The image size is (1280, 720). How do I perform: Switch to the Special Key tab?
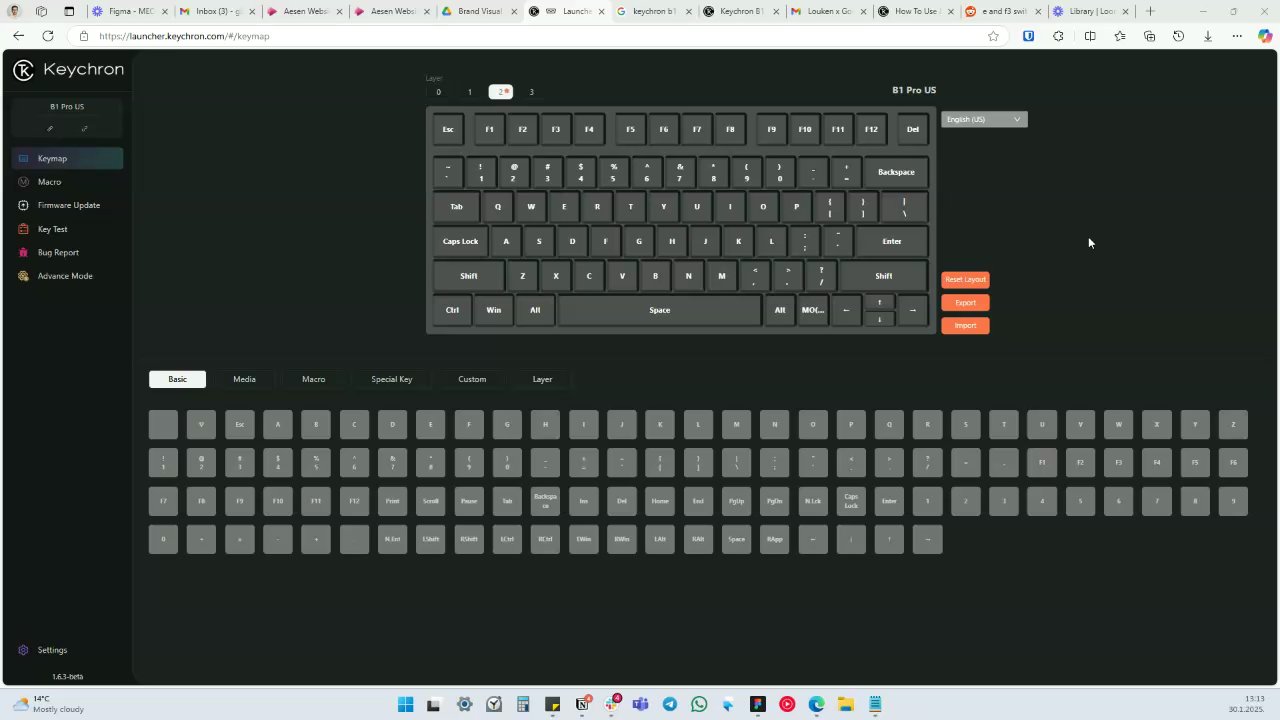(x=391, y=379)
